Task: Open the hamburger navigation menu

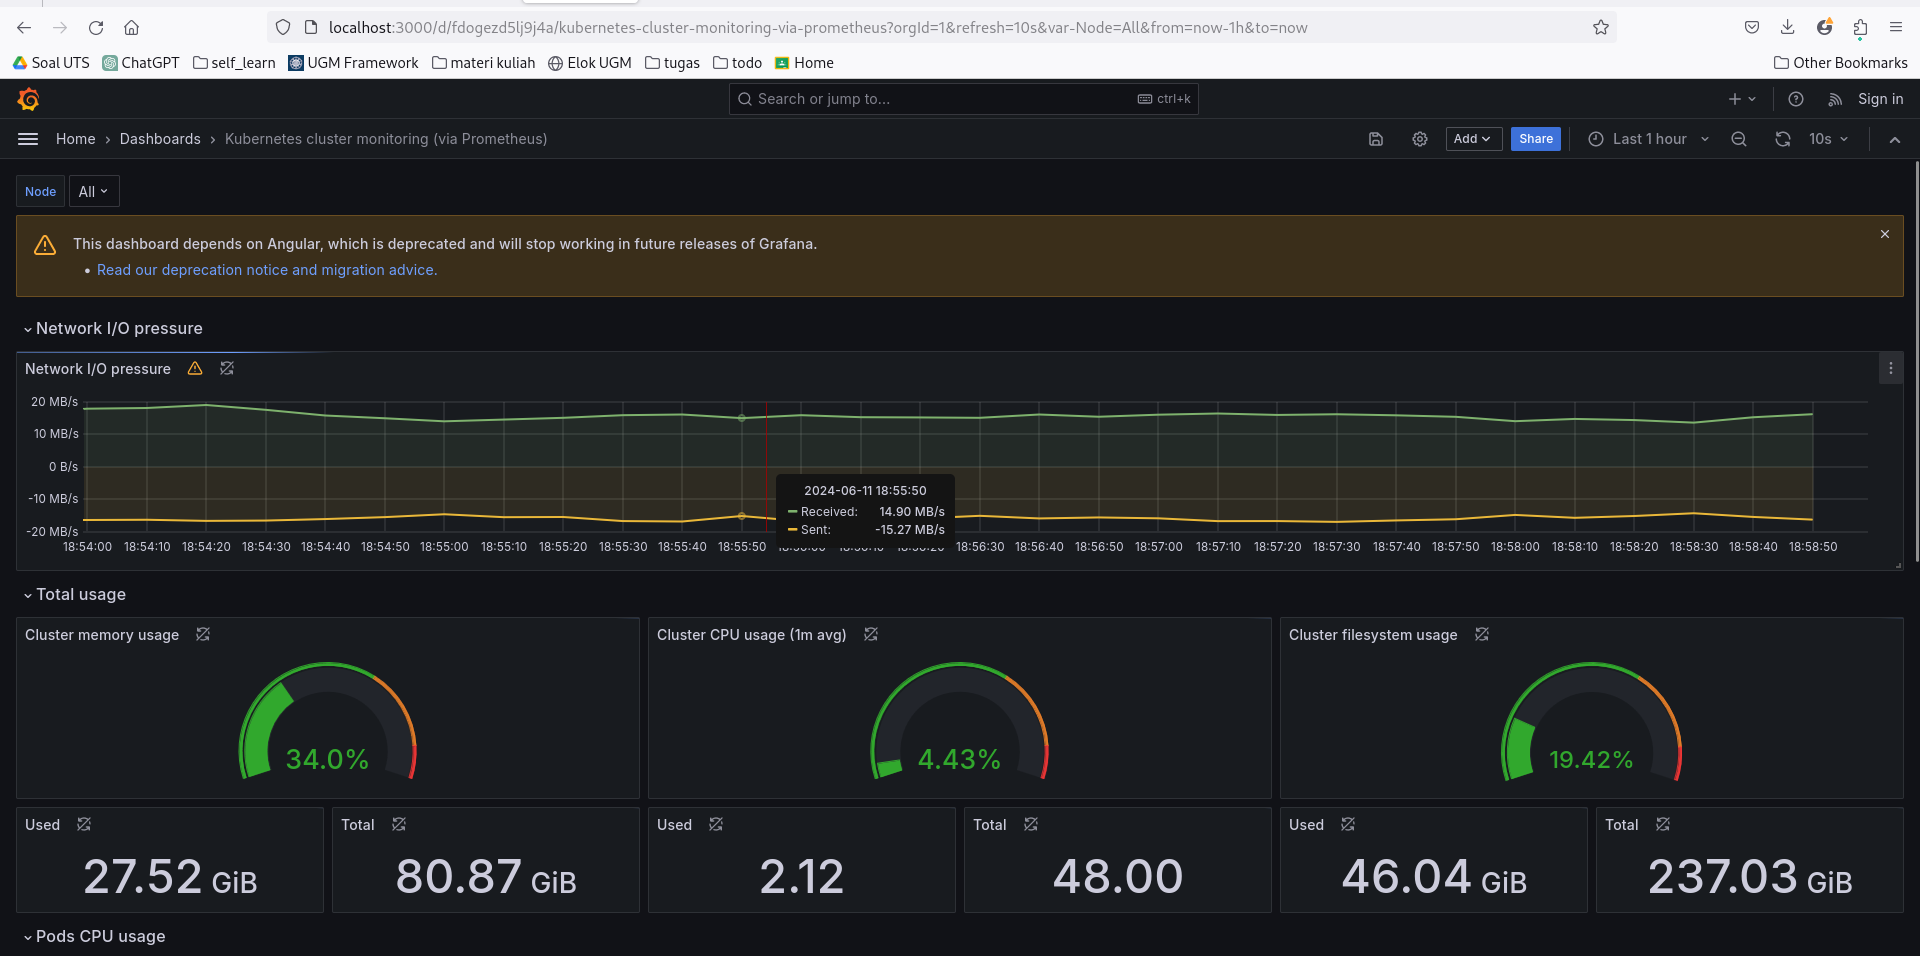Action: coord(28,139)
